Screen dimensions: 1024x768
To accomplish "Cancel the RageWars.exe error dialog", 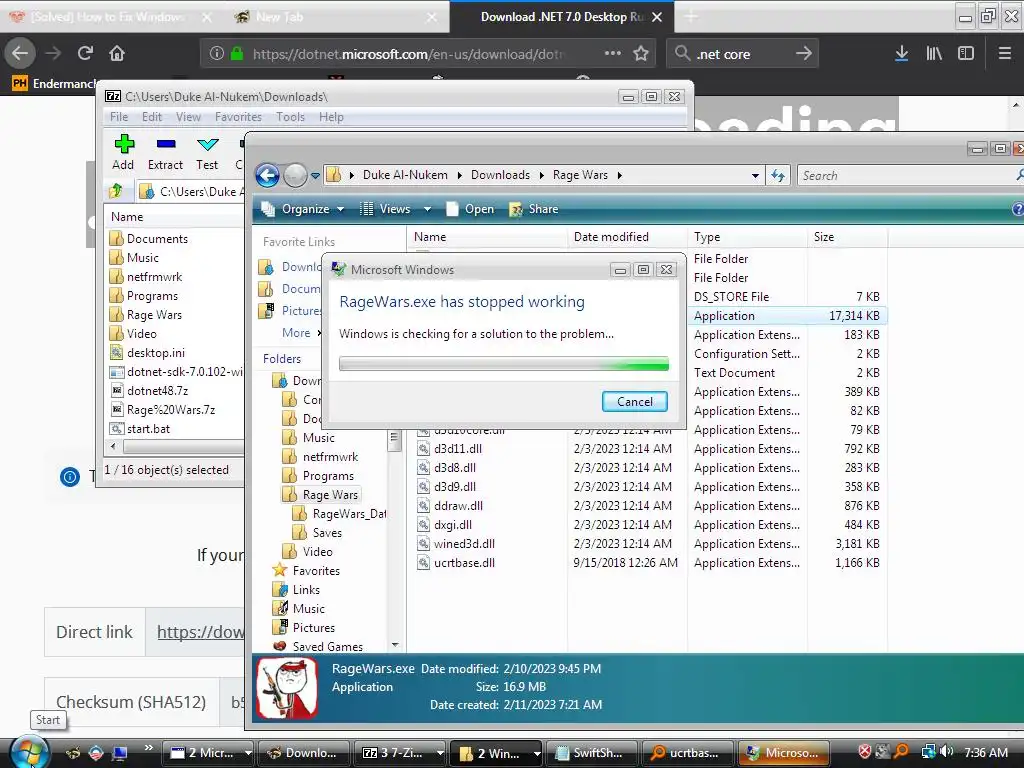I will tap(635, 402).
